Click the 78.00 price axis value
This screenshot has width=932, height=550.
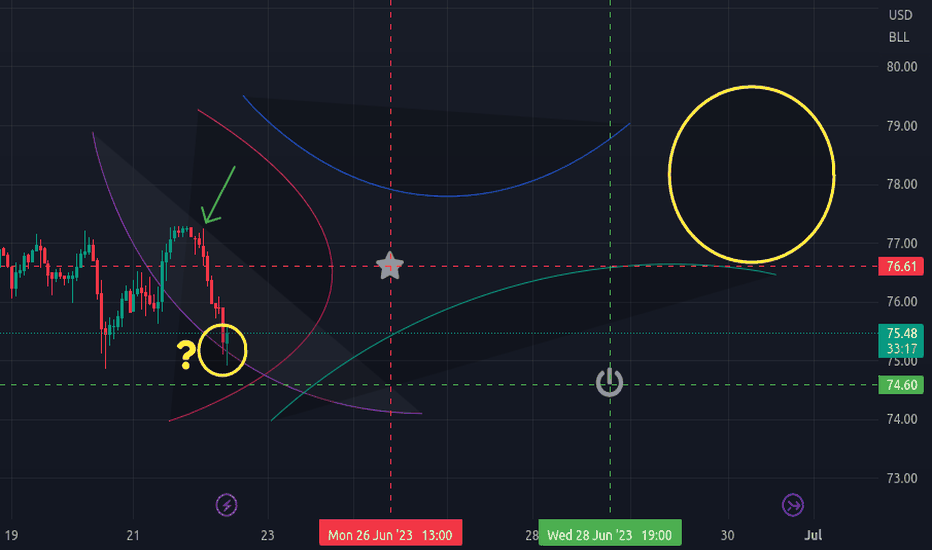click(902, 184)
